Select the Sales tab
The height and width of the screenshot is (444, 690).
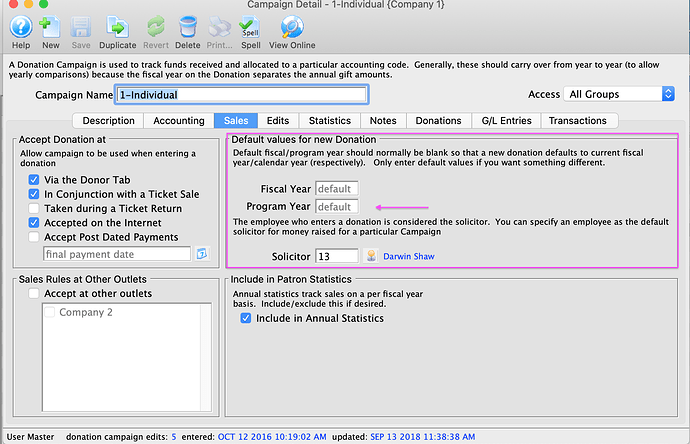(x=236, y=121)
